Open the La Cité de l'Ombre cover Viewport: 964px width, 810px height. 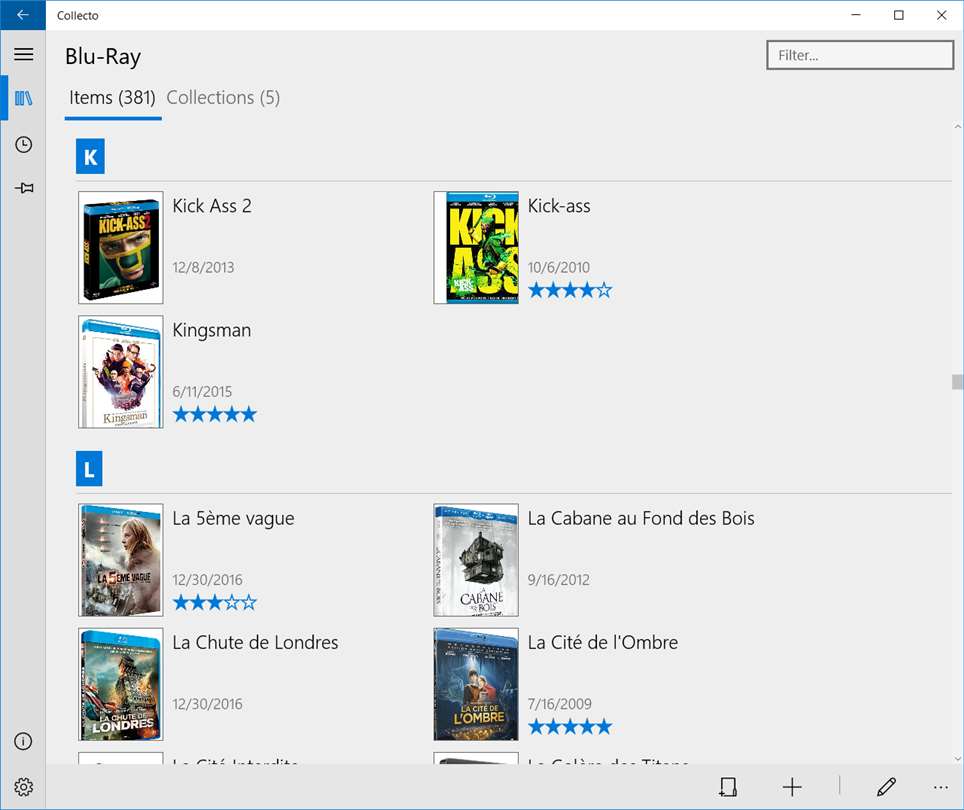(476, 684)
